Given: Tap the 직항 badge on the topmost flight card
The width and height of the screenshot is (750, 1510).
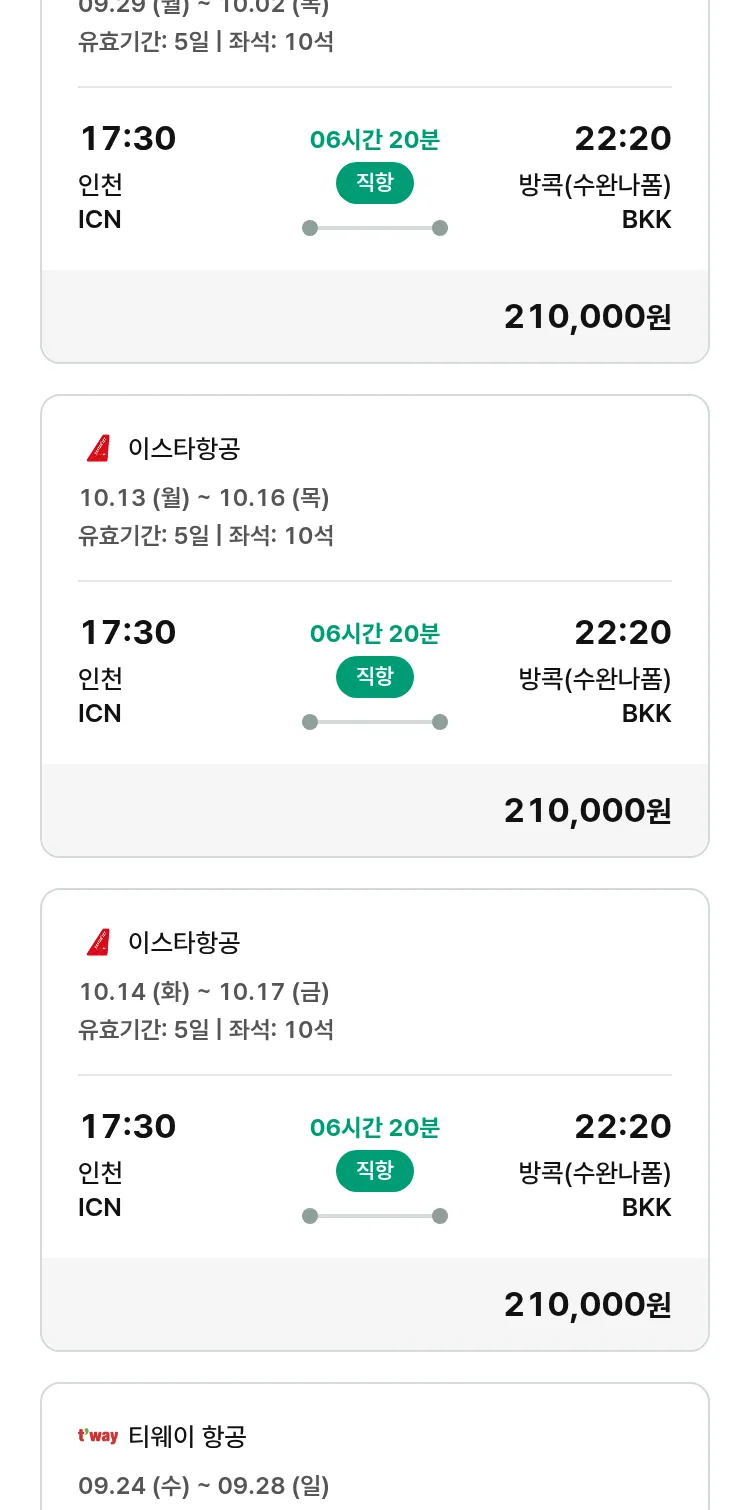Looking at the screenshot, I should point(374,183).
